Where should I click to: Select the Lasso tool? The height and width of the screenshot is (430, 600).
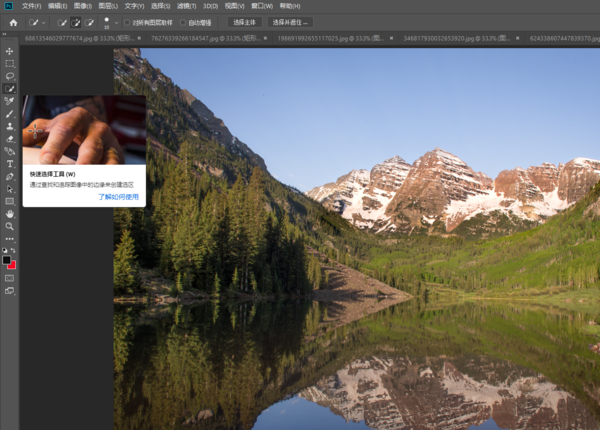click(x=9, y=76)
